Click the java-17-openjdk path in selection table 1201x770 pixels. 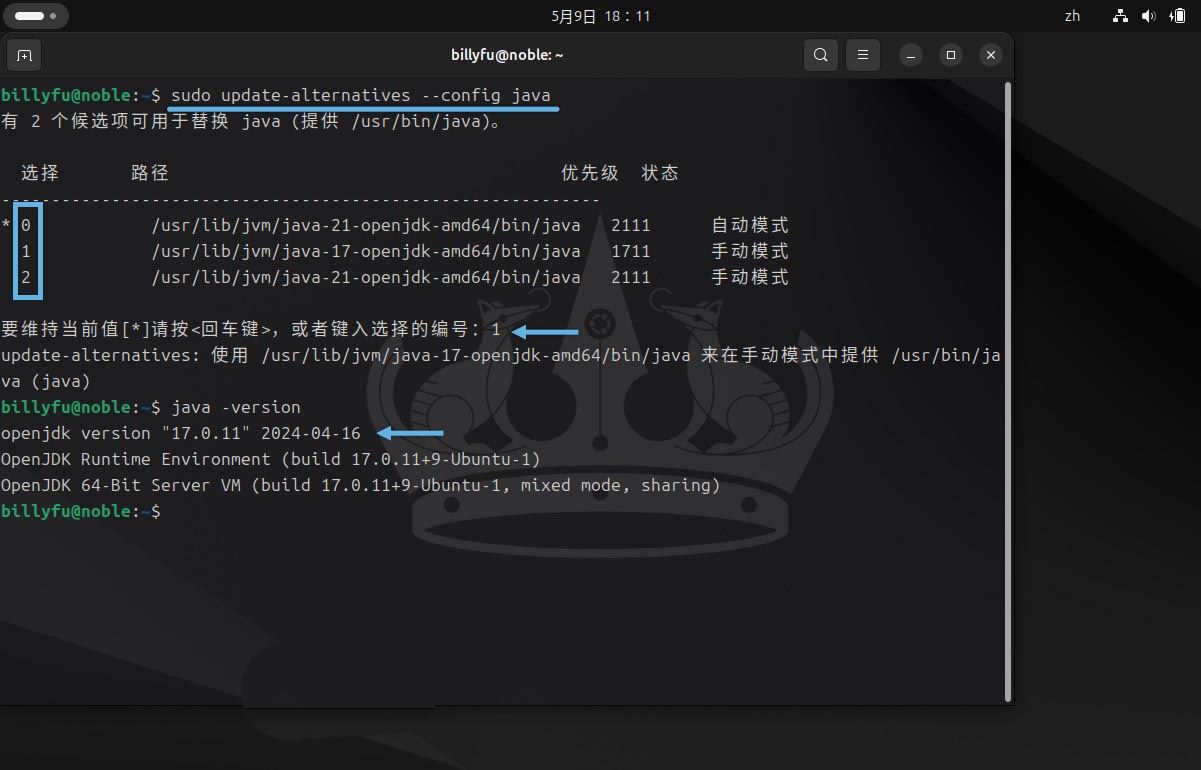[365, 251]
